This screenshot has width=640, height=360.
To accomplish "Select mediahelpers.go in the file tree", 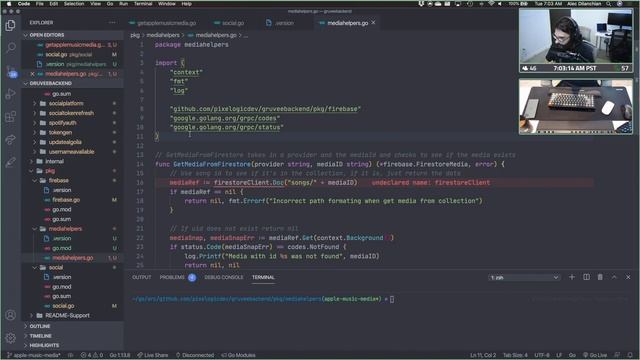I will [72, 258].
